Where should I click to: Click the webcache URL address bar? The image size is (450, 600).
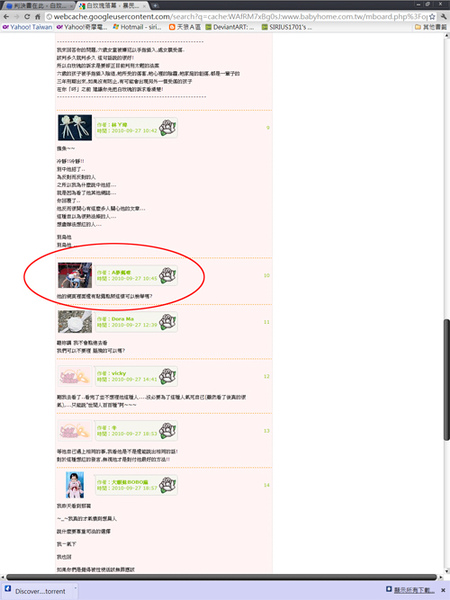(236, 17)
